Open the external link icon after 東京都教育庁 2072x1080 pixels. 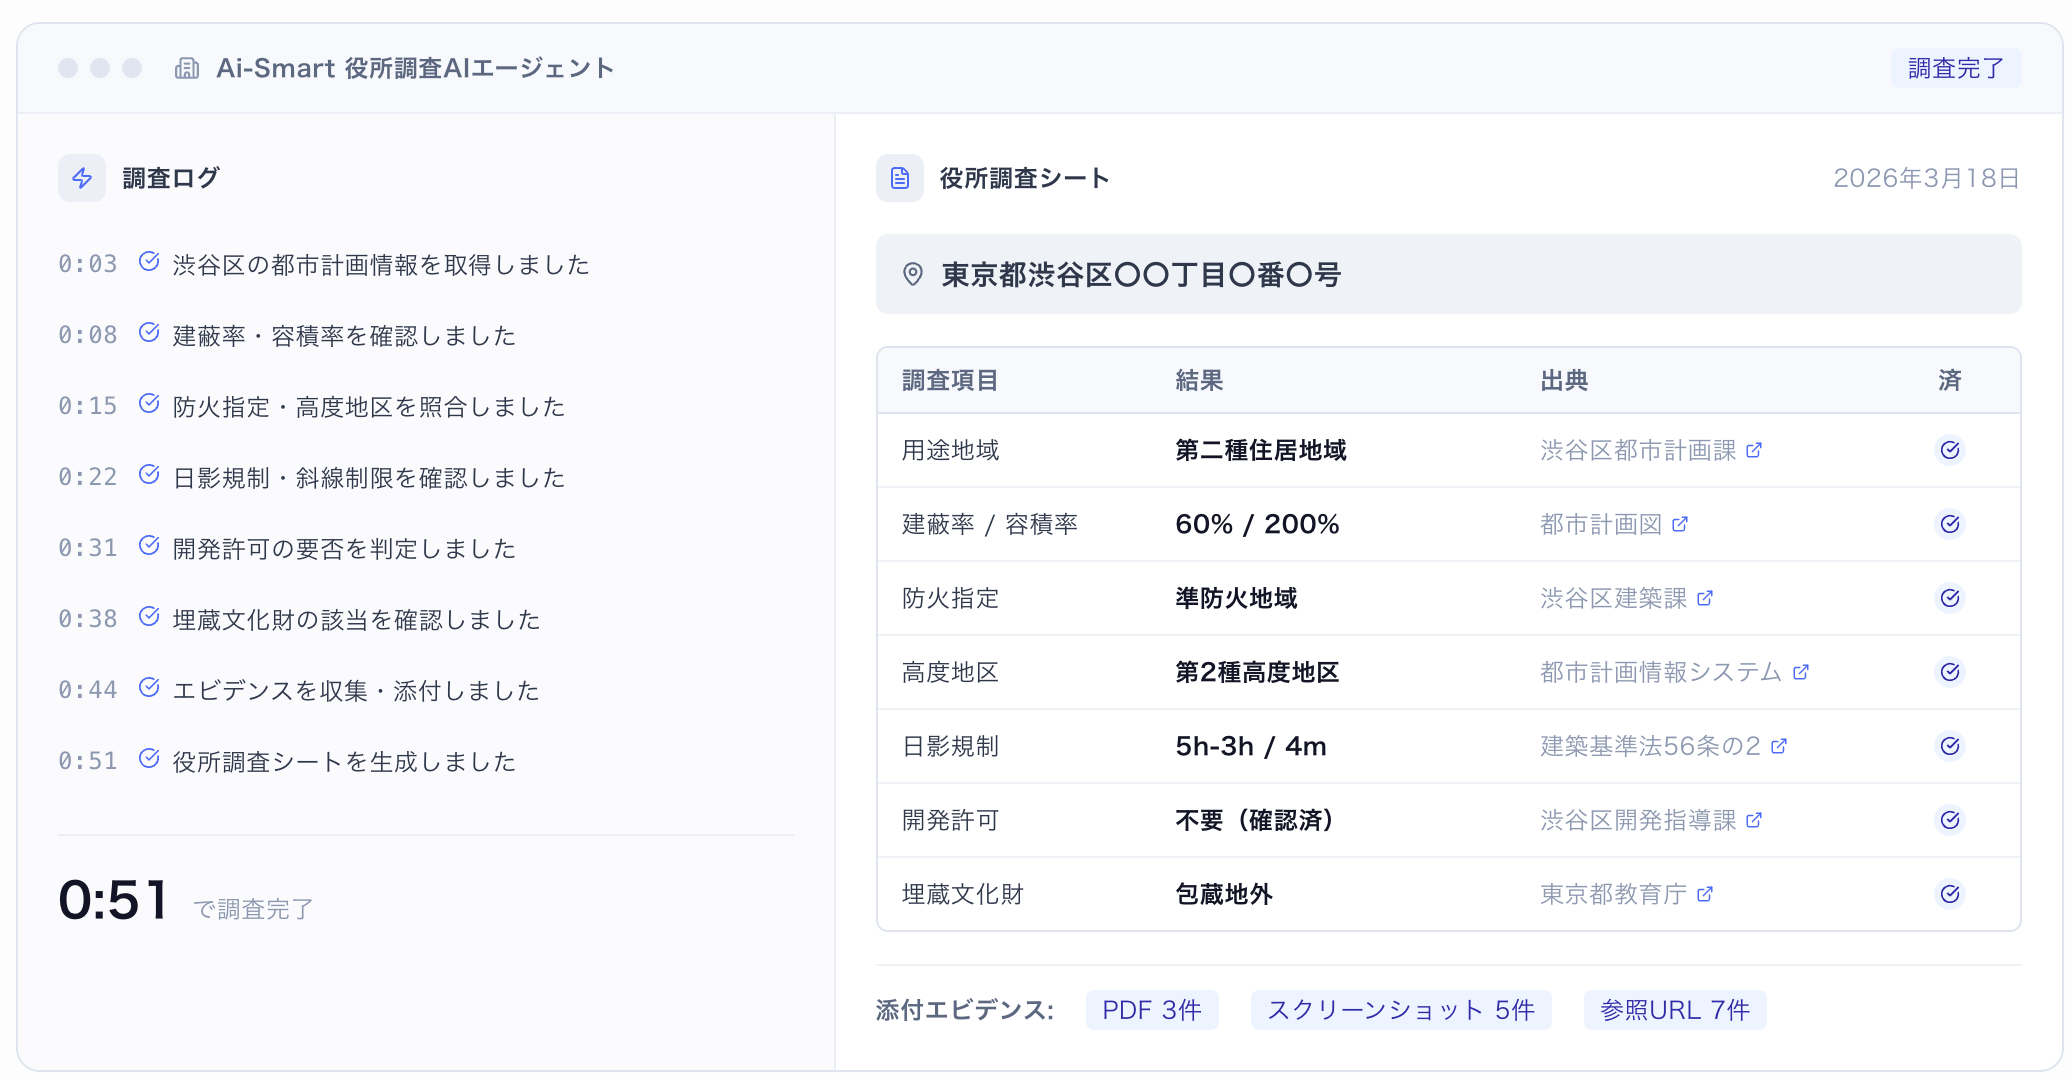tap(1705, 894)
